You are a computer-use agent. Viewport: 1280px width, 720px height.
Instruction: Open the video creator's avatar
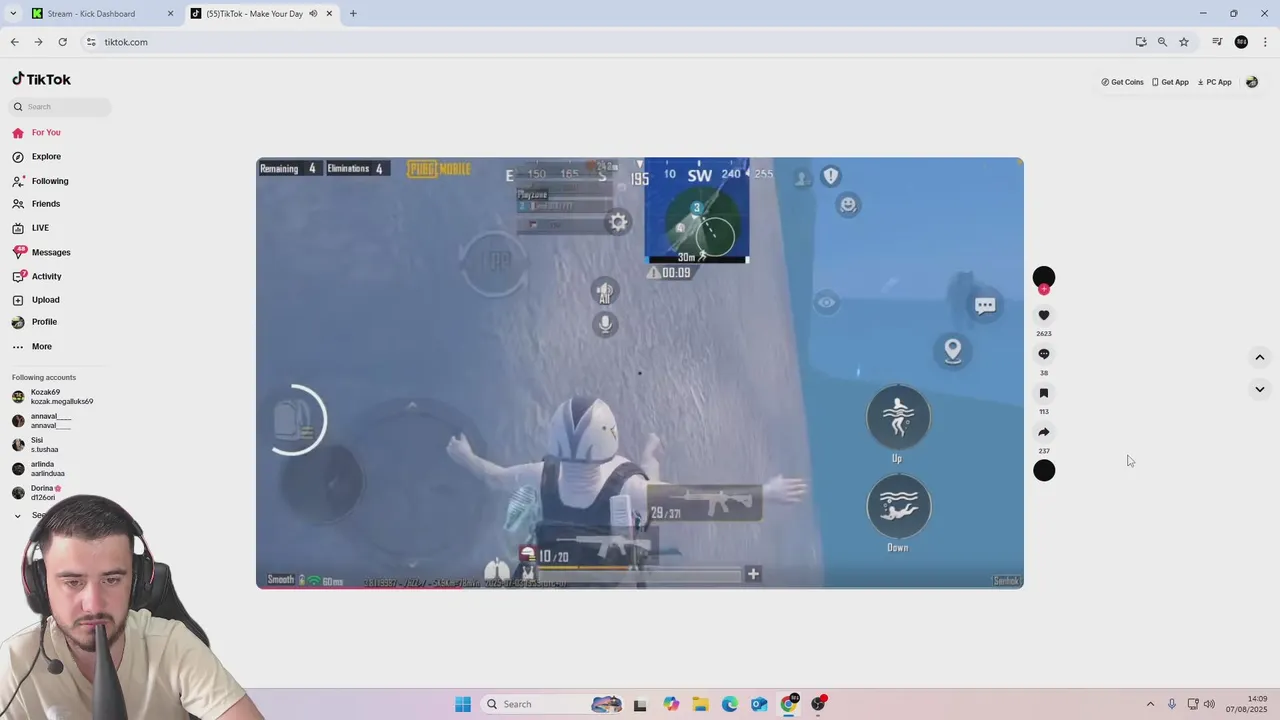coord(1044,277)
